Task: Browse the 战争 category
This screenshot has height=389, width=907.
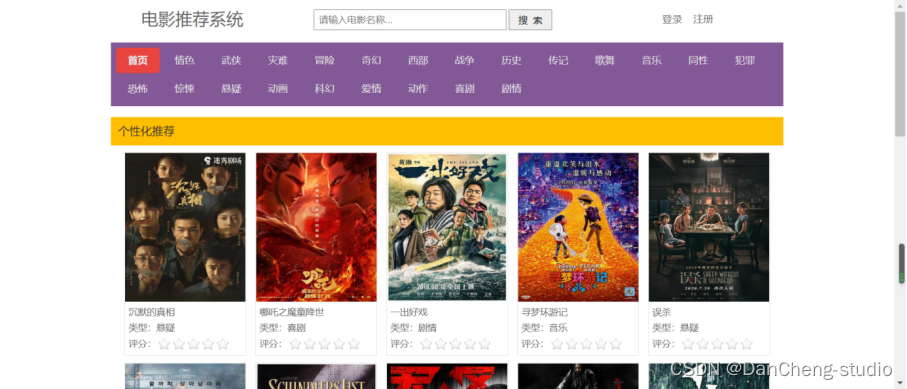Action: click(x=464, y=60)
